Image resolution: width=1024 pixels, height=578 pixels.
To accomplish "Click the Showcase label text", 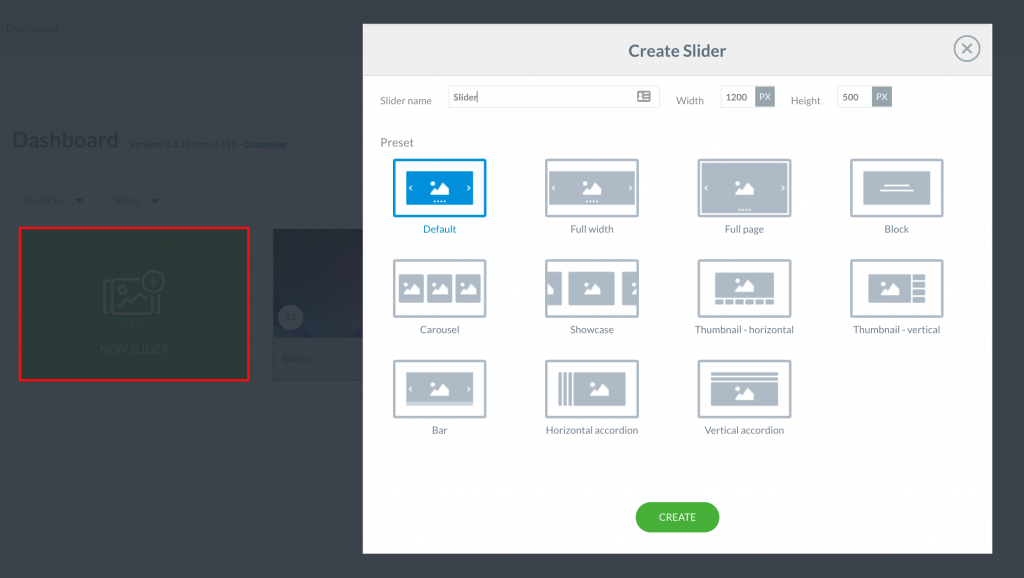I will [x=592, y=330].
